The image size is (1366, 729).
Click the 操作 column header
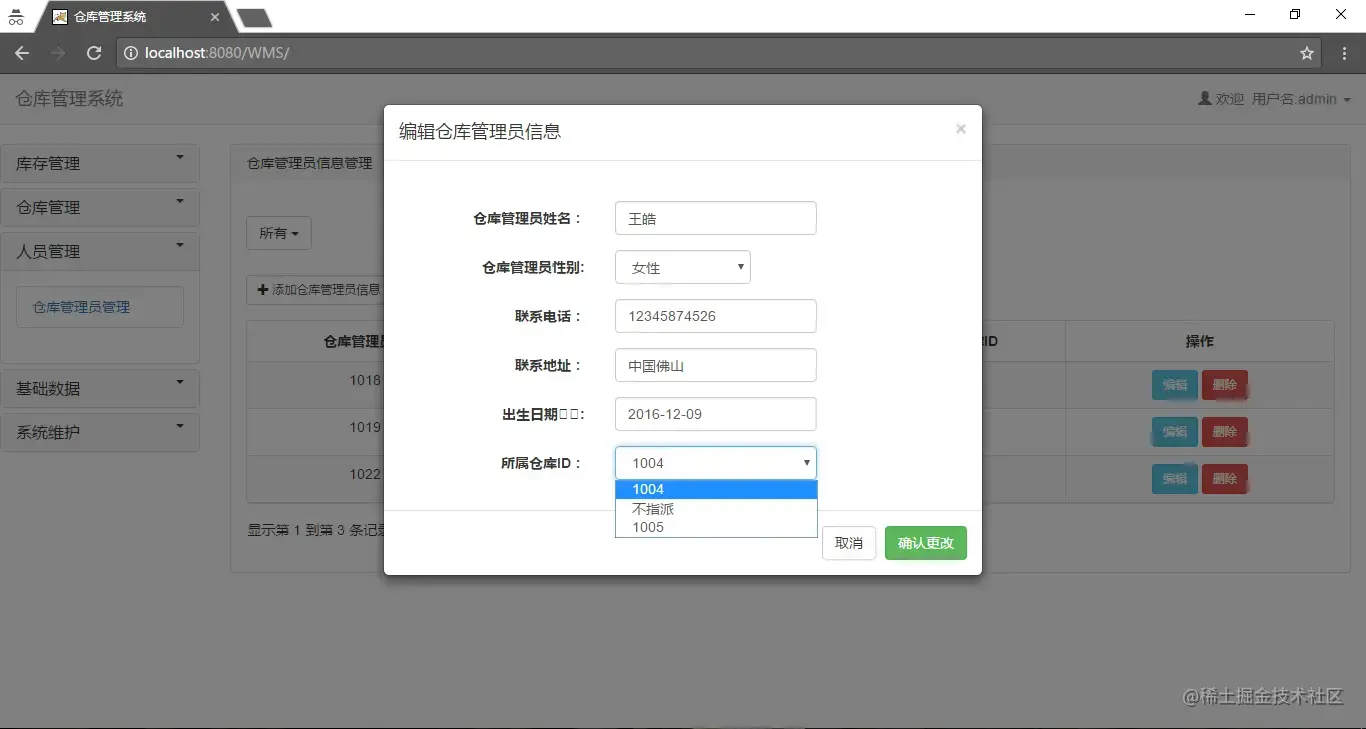click(x=1199, y=341)
